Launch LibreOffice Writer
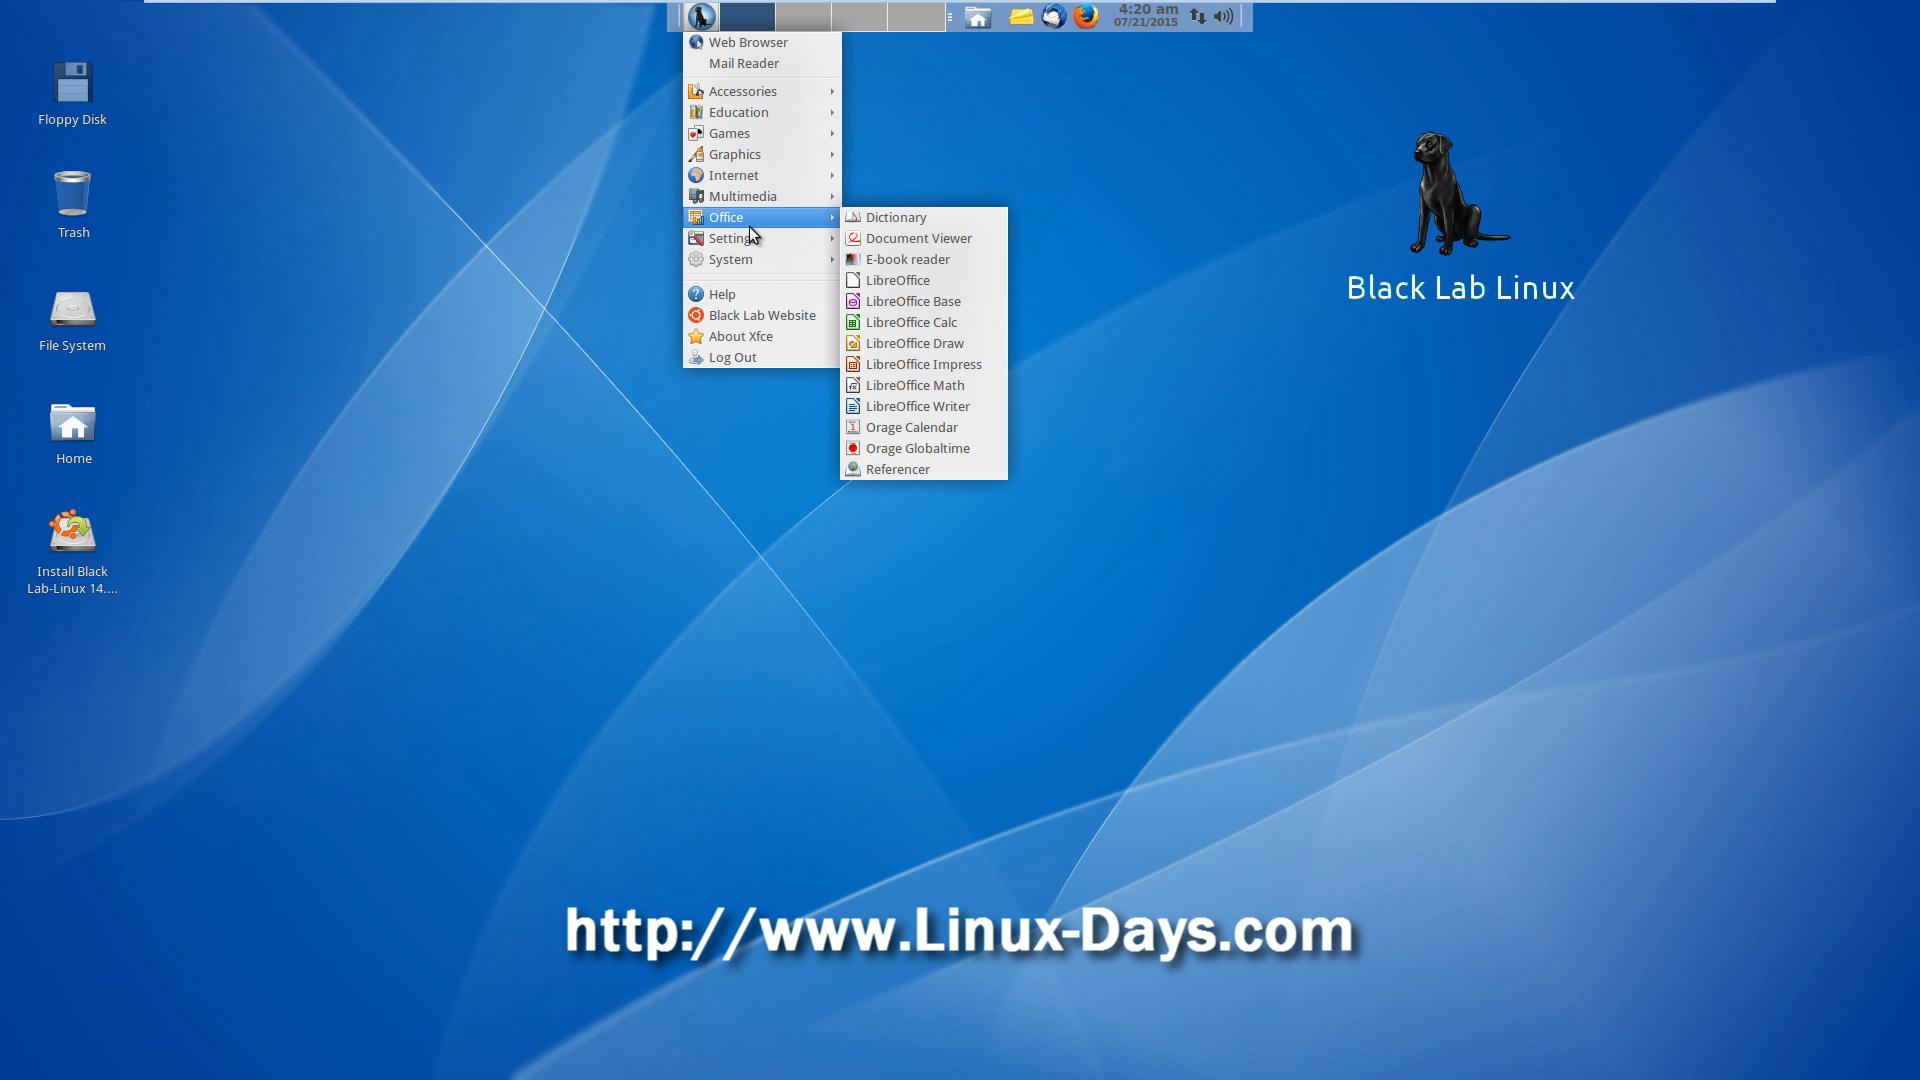 924,406
